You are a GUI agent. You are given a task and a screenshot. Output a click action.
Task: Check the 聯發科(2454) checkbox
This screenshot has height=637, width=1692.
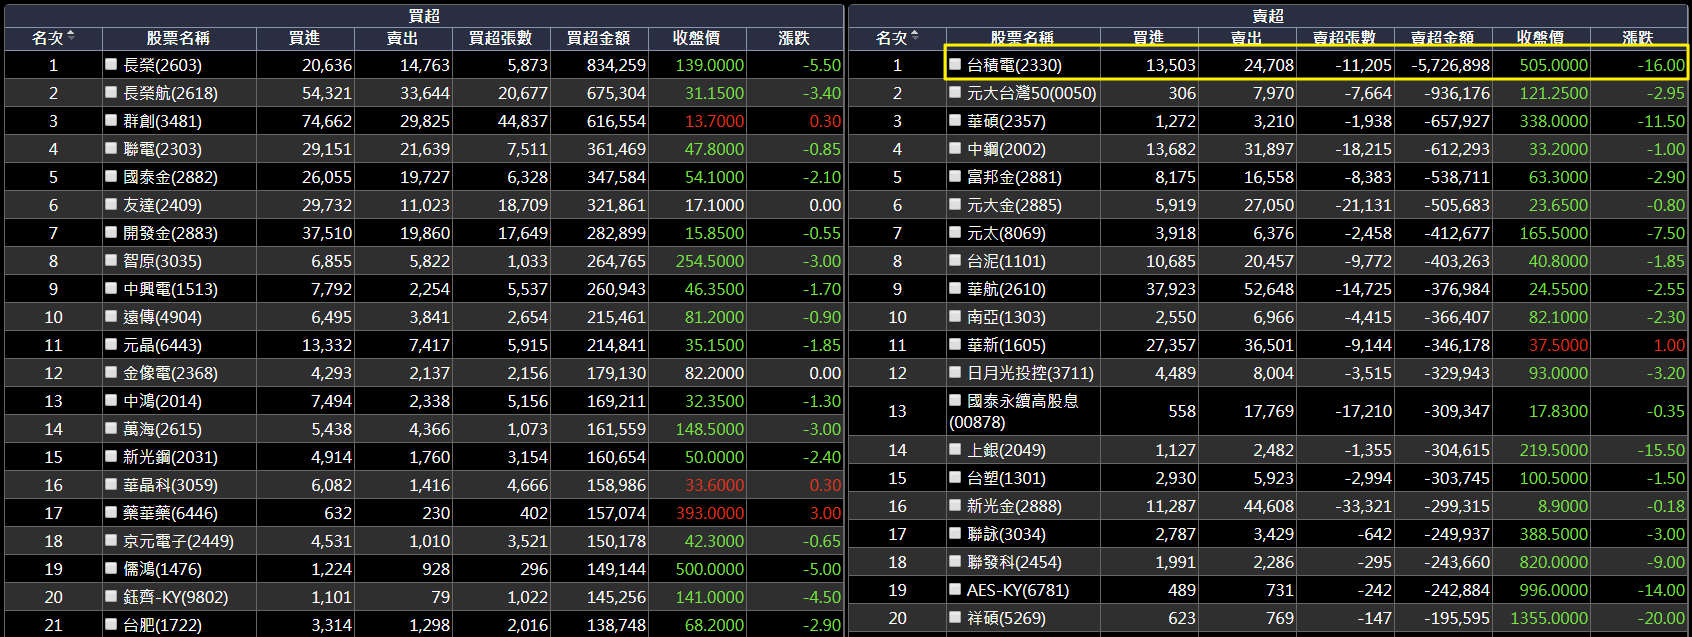click(x=955, y=561)
